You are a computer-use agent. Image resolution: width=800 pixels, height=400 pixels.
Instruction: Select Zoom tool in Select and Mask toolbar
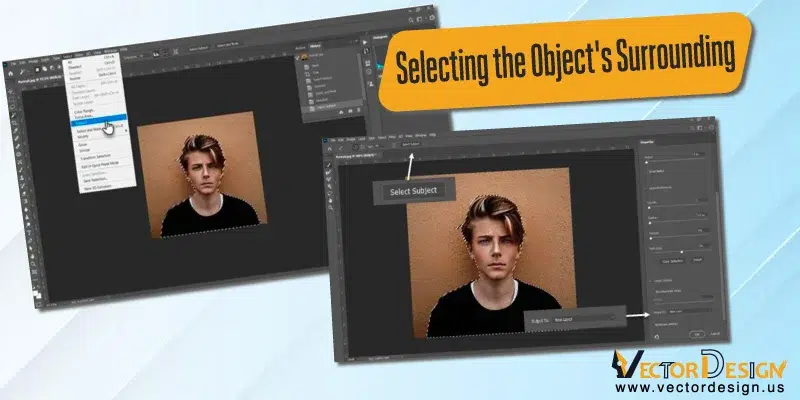click(x=331, y=207)
